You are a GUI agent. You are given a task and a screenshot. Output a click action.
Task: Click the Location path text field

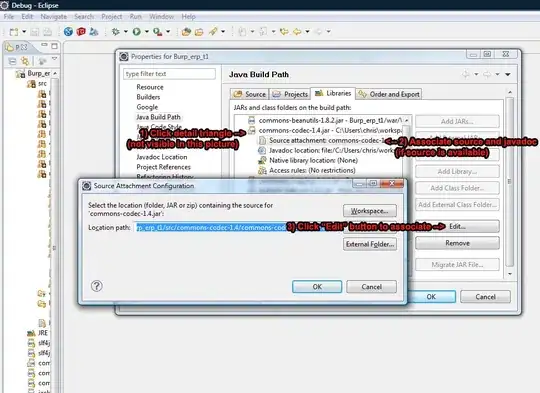tap(236, 227)
